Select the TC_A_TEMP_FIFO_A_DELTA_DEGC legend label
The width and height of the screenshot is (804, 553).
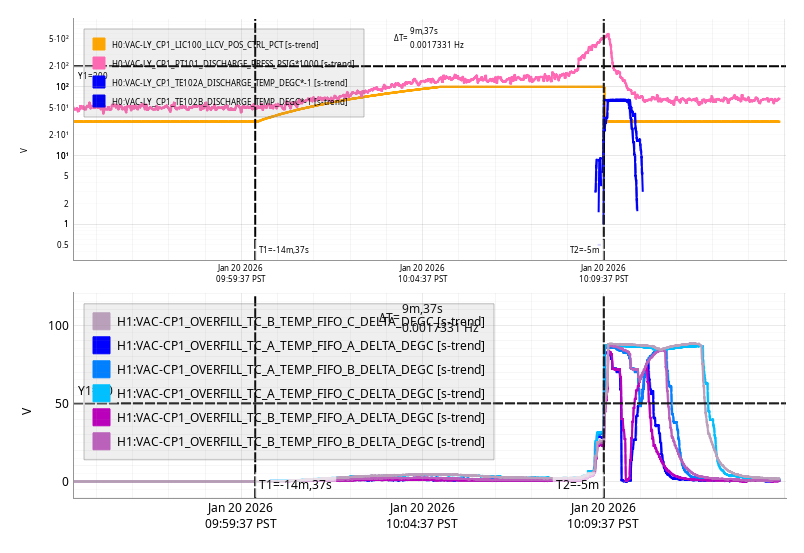click(300, 345)
